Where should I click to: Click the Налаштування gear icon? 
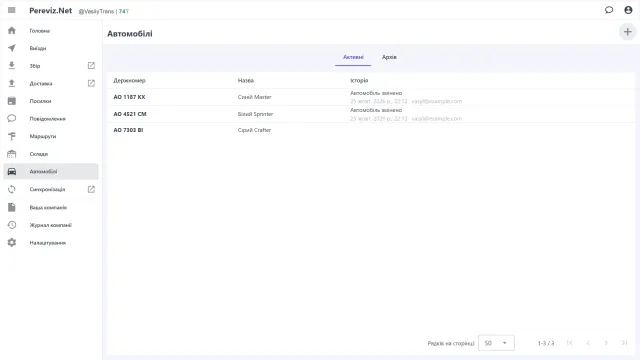[x=12, y=242]
